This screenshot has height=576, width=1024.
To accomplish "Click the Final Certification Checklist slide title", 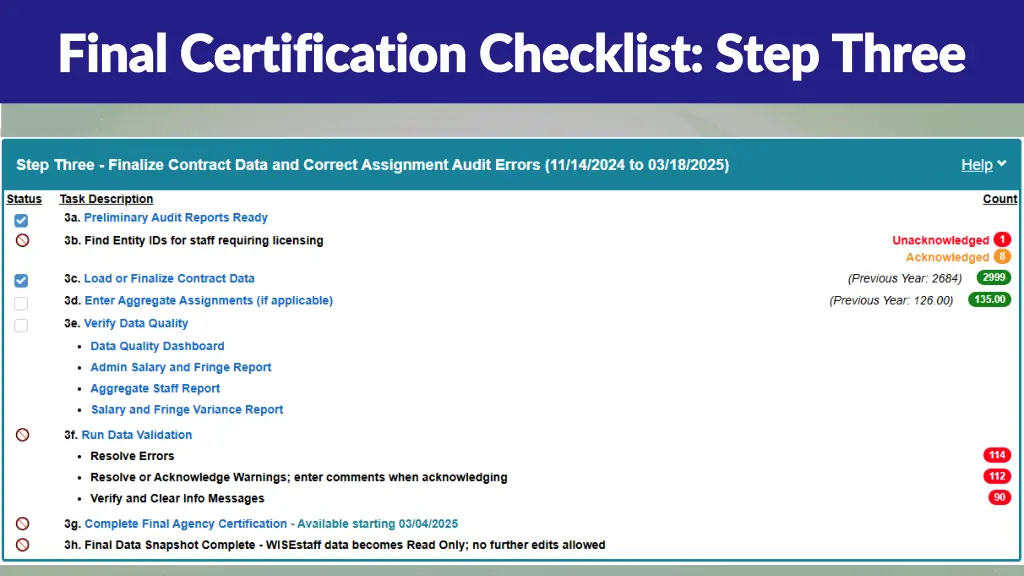I will [x=512, y=54].
